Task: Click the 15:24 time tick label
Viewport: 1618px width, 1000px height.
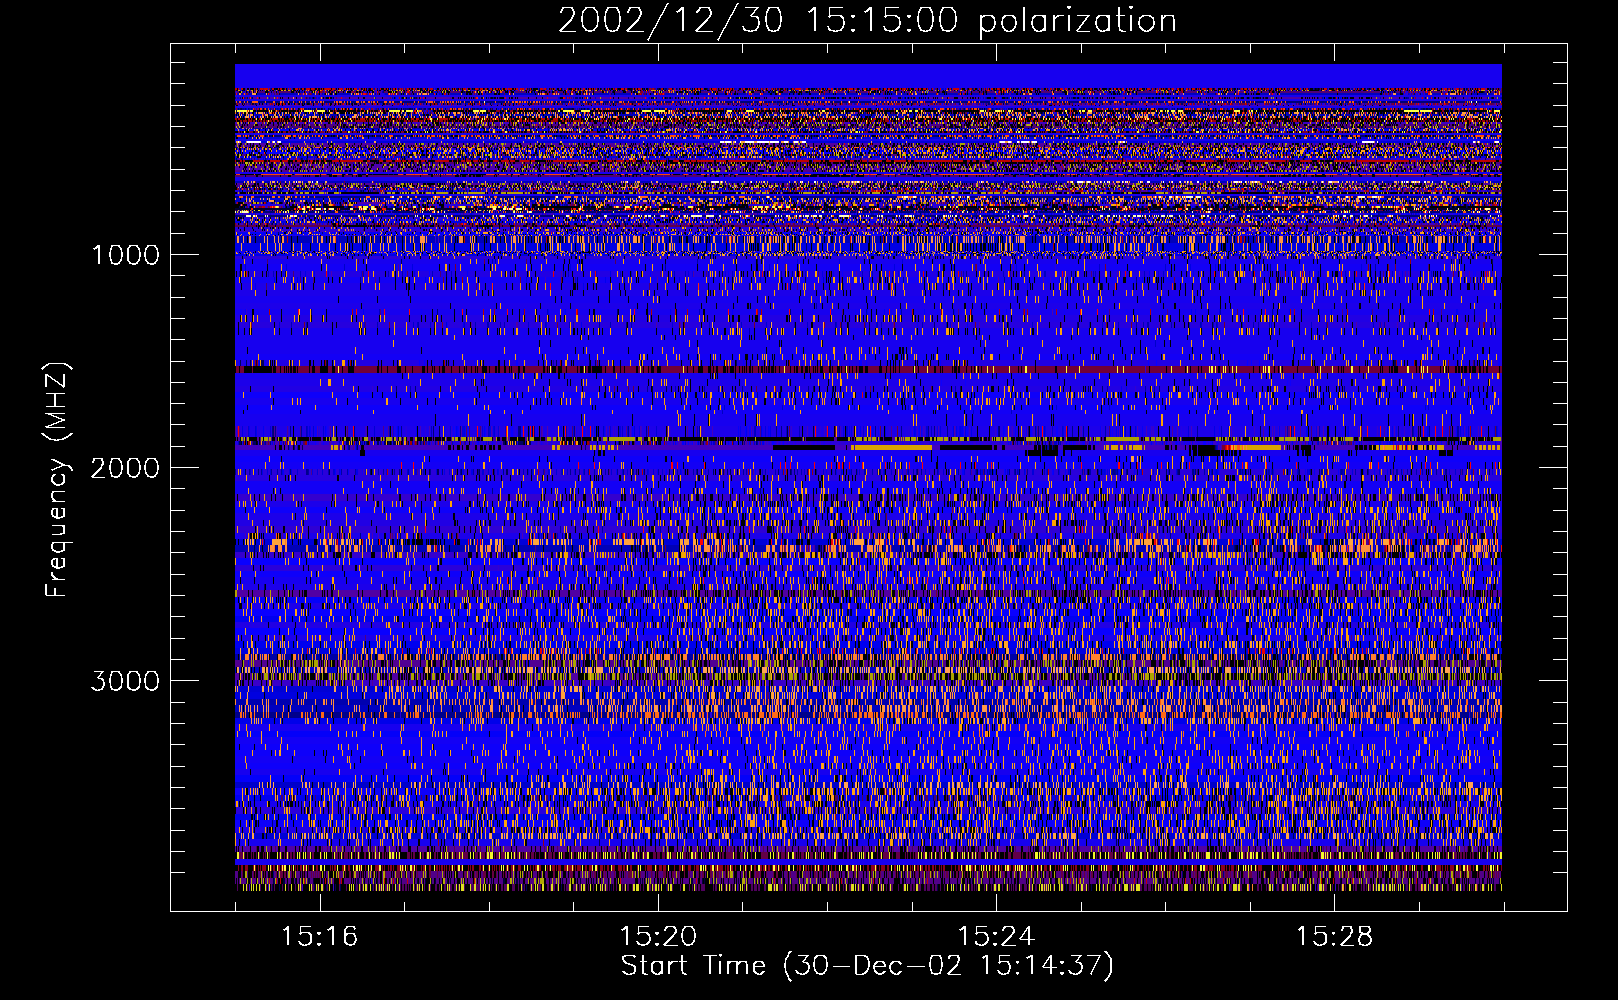Action: (995, 937)
